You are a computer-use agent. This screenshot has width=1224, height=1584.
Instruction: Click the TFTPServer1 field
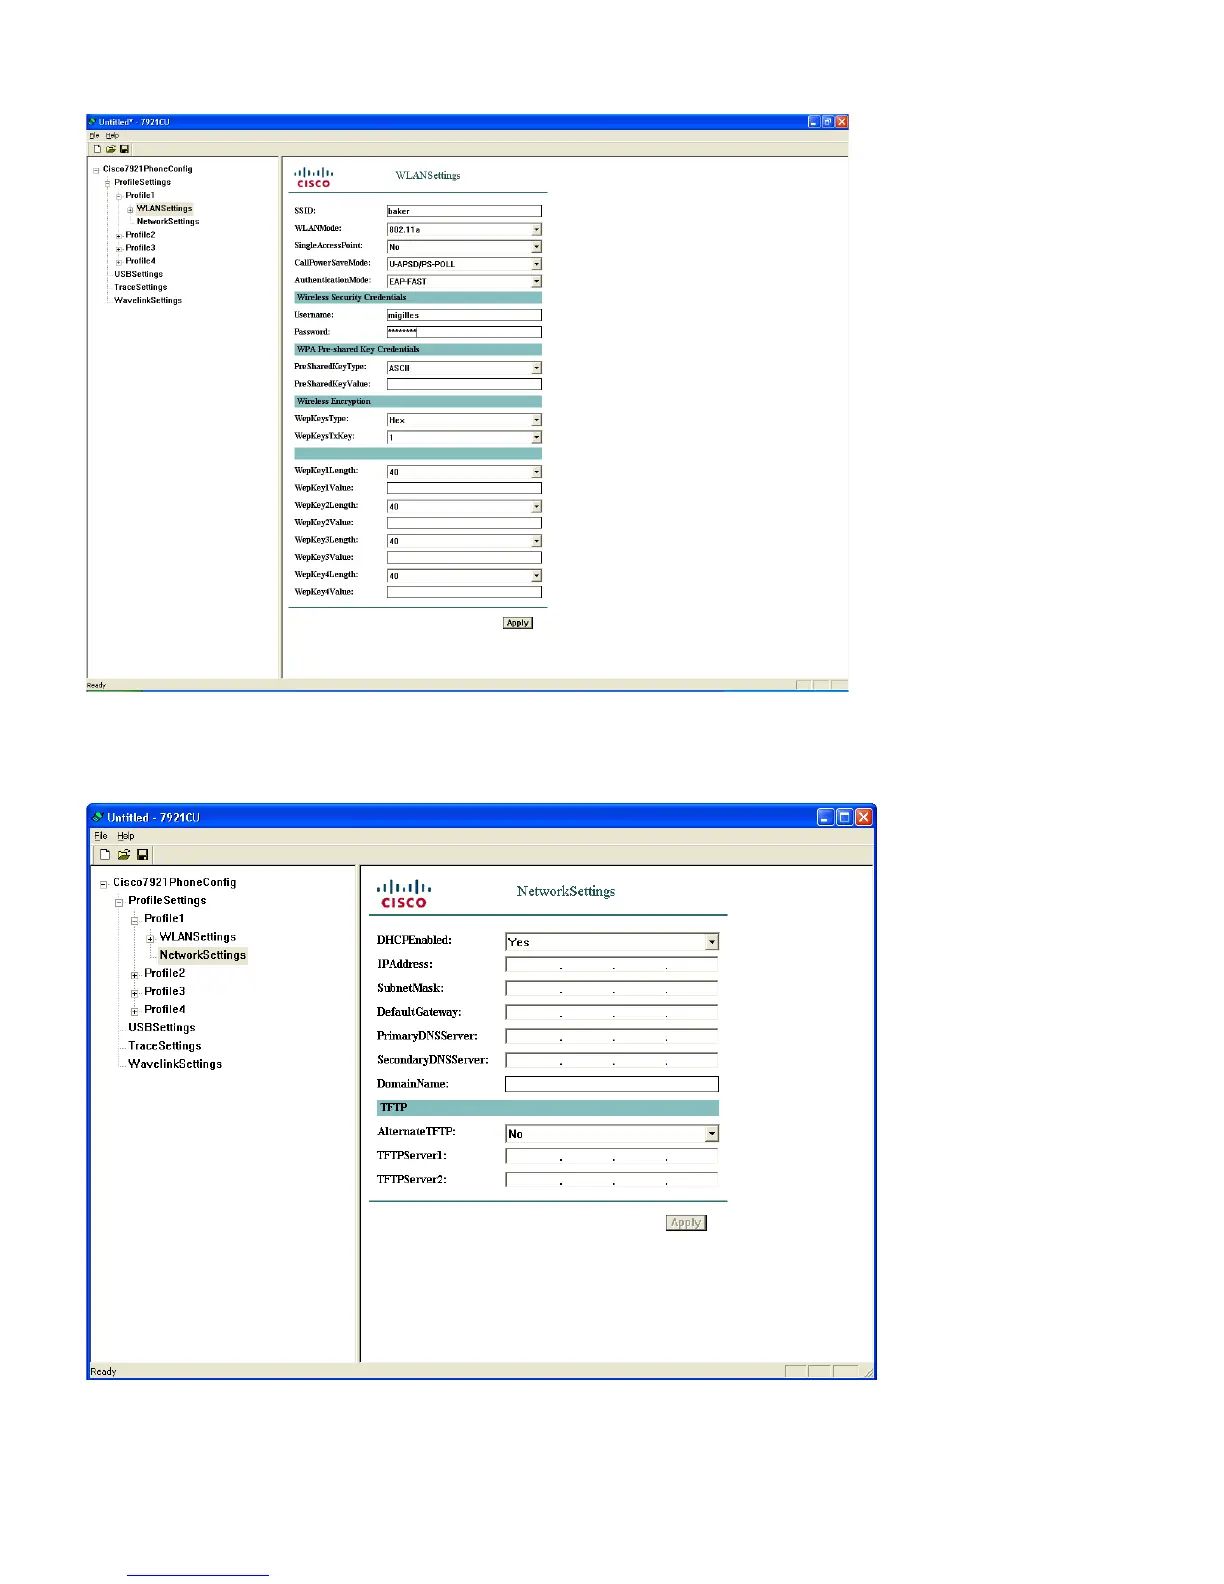tap(612, 1156)
